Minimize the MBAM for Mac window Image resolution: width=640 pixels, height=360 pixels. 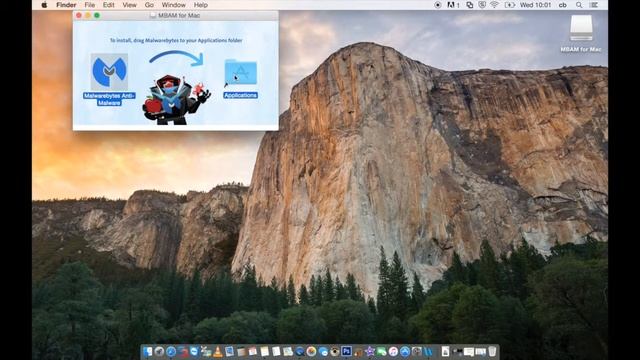(x=88, y=16)
